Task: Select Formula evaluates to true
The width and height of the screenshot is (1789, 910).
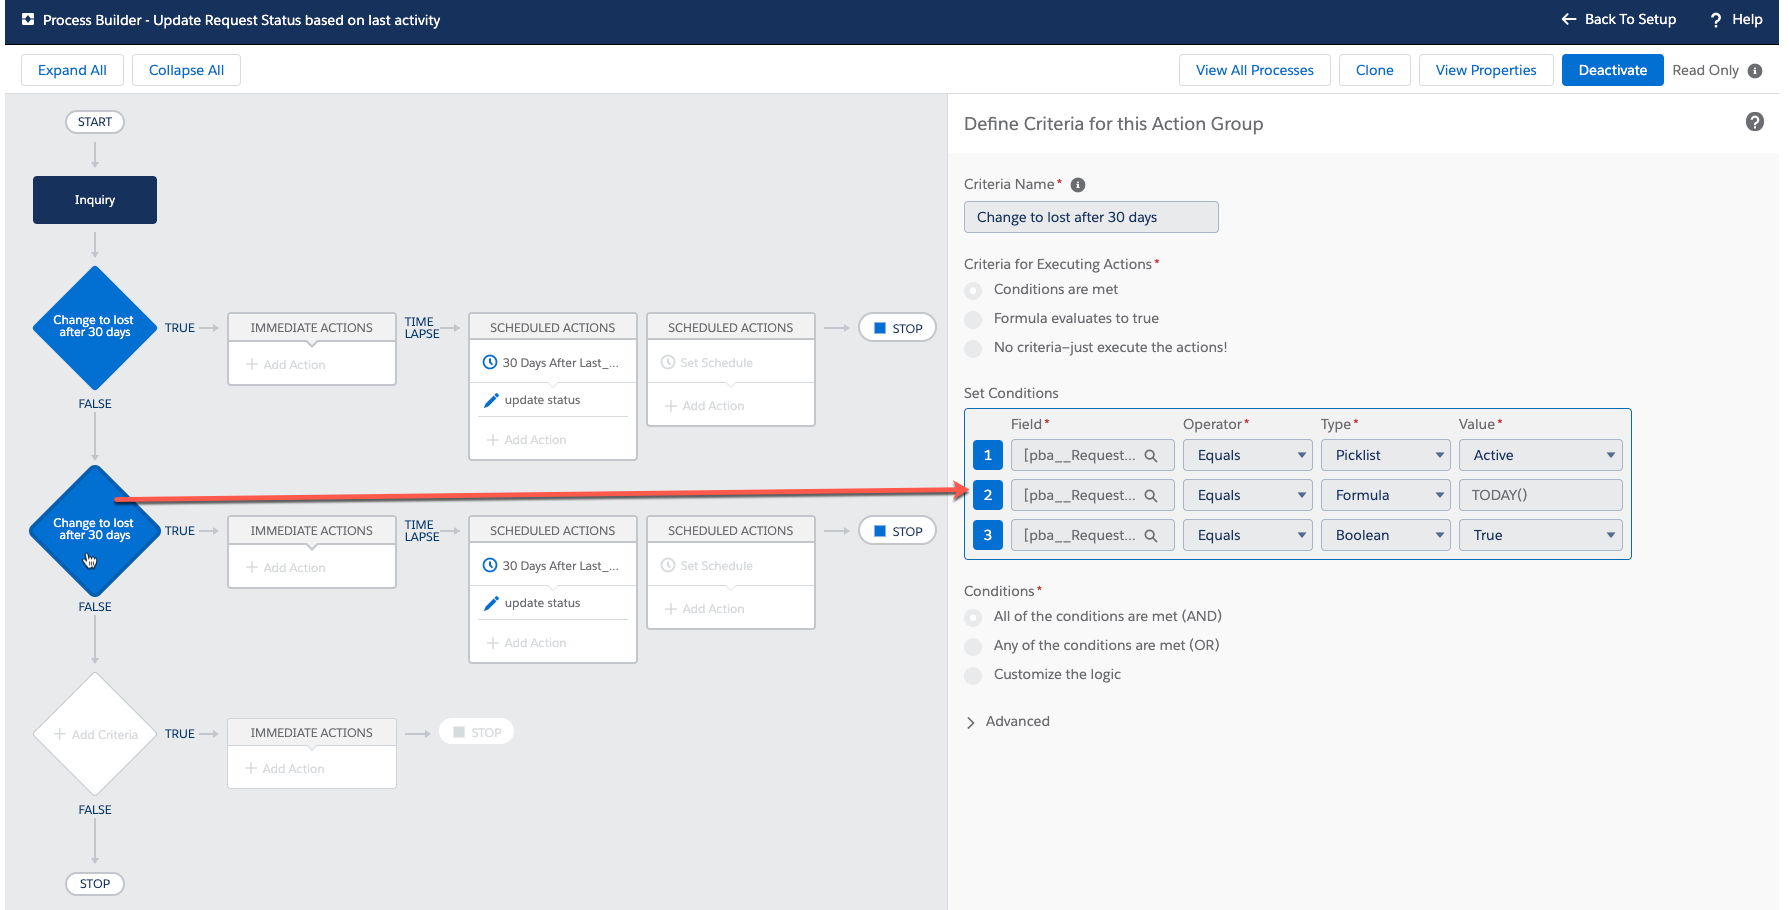Action: [972, 319]
